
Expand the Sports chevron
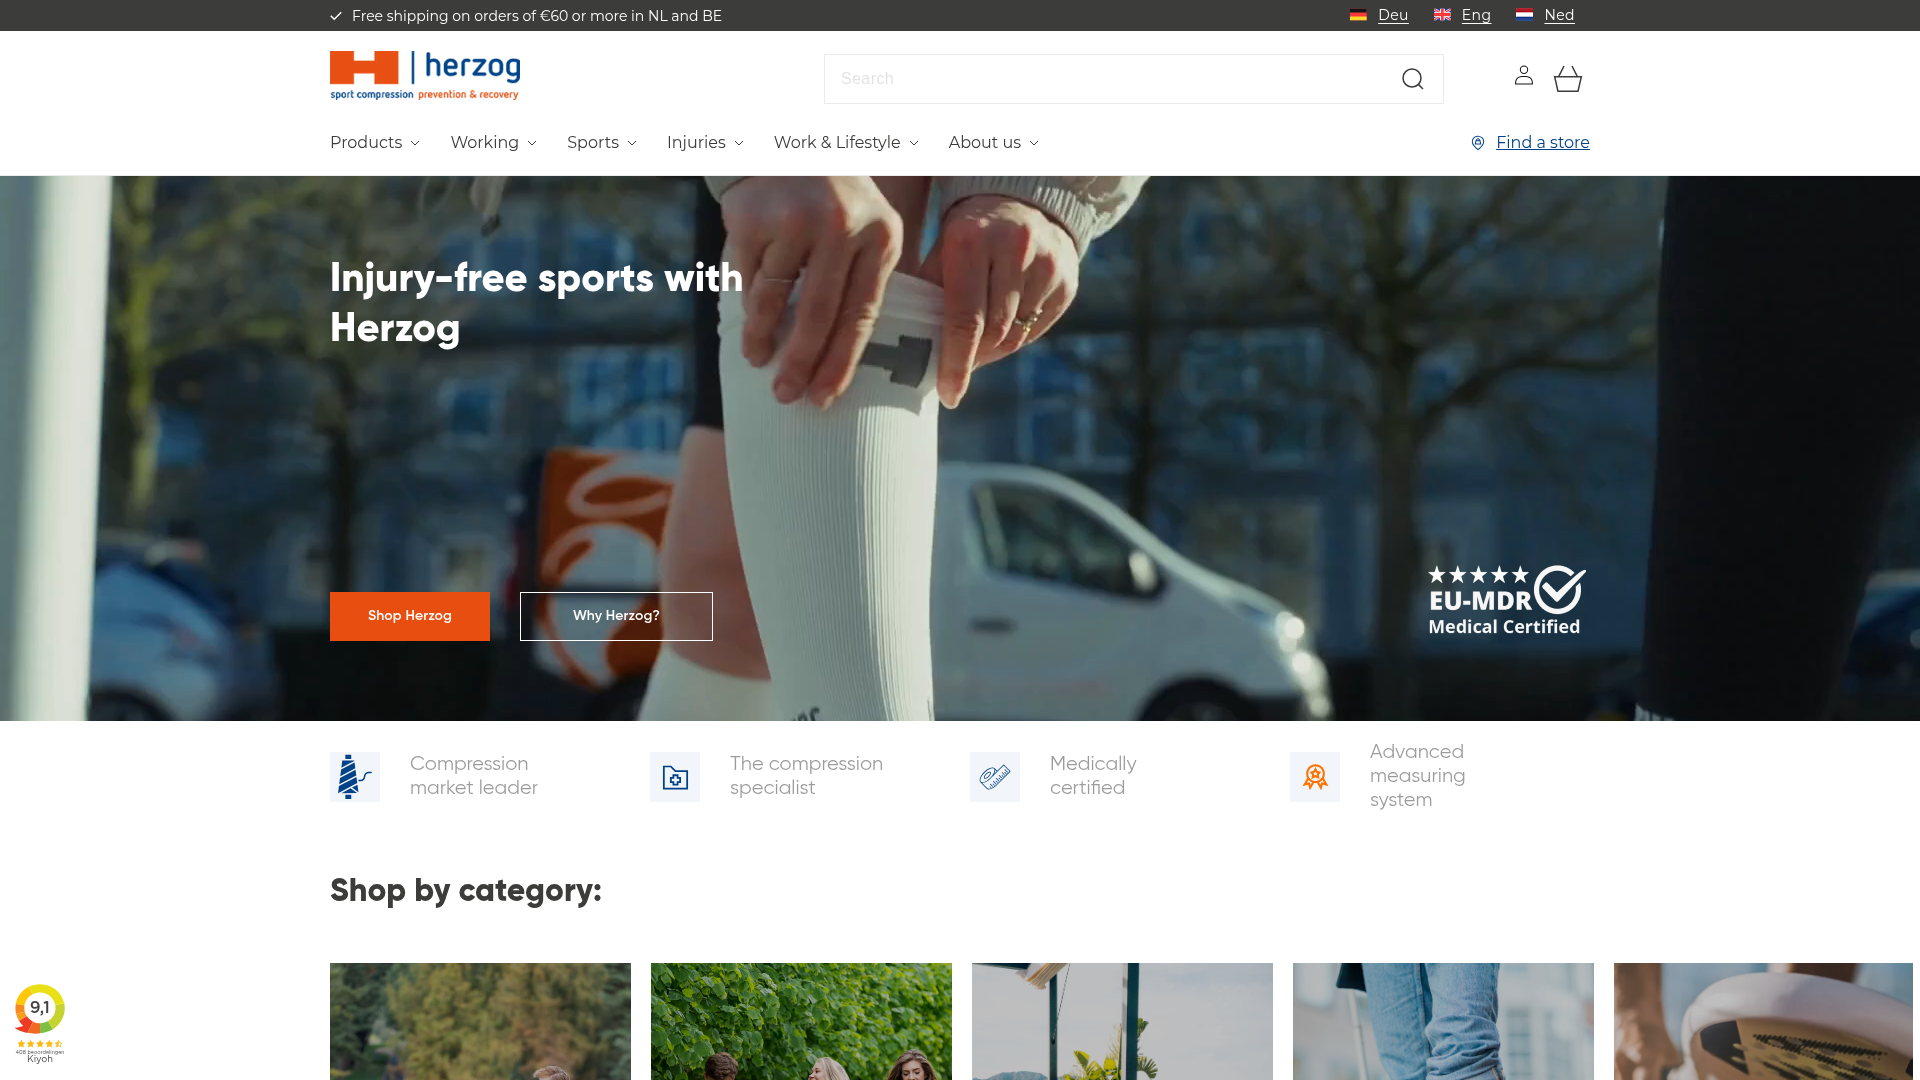click(632, 143)
